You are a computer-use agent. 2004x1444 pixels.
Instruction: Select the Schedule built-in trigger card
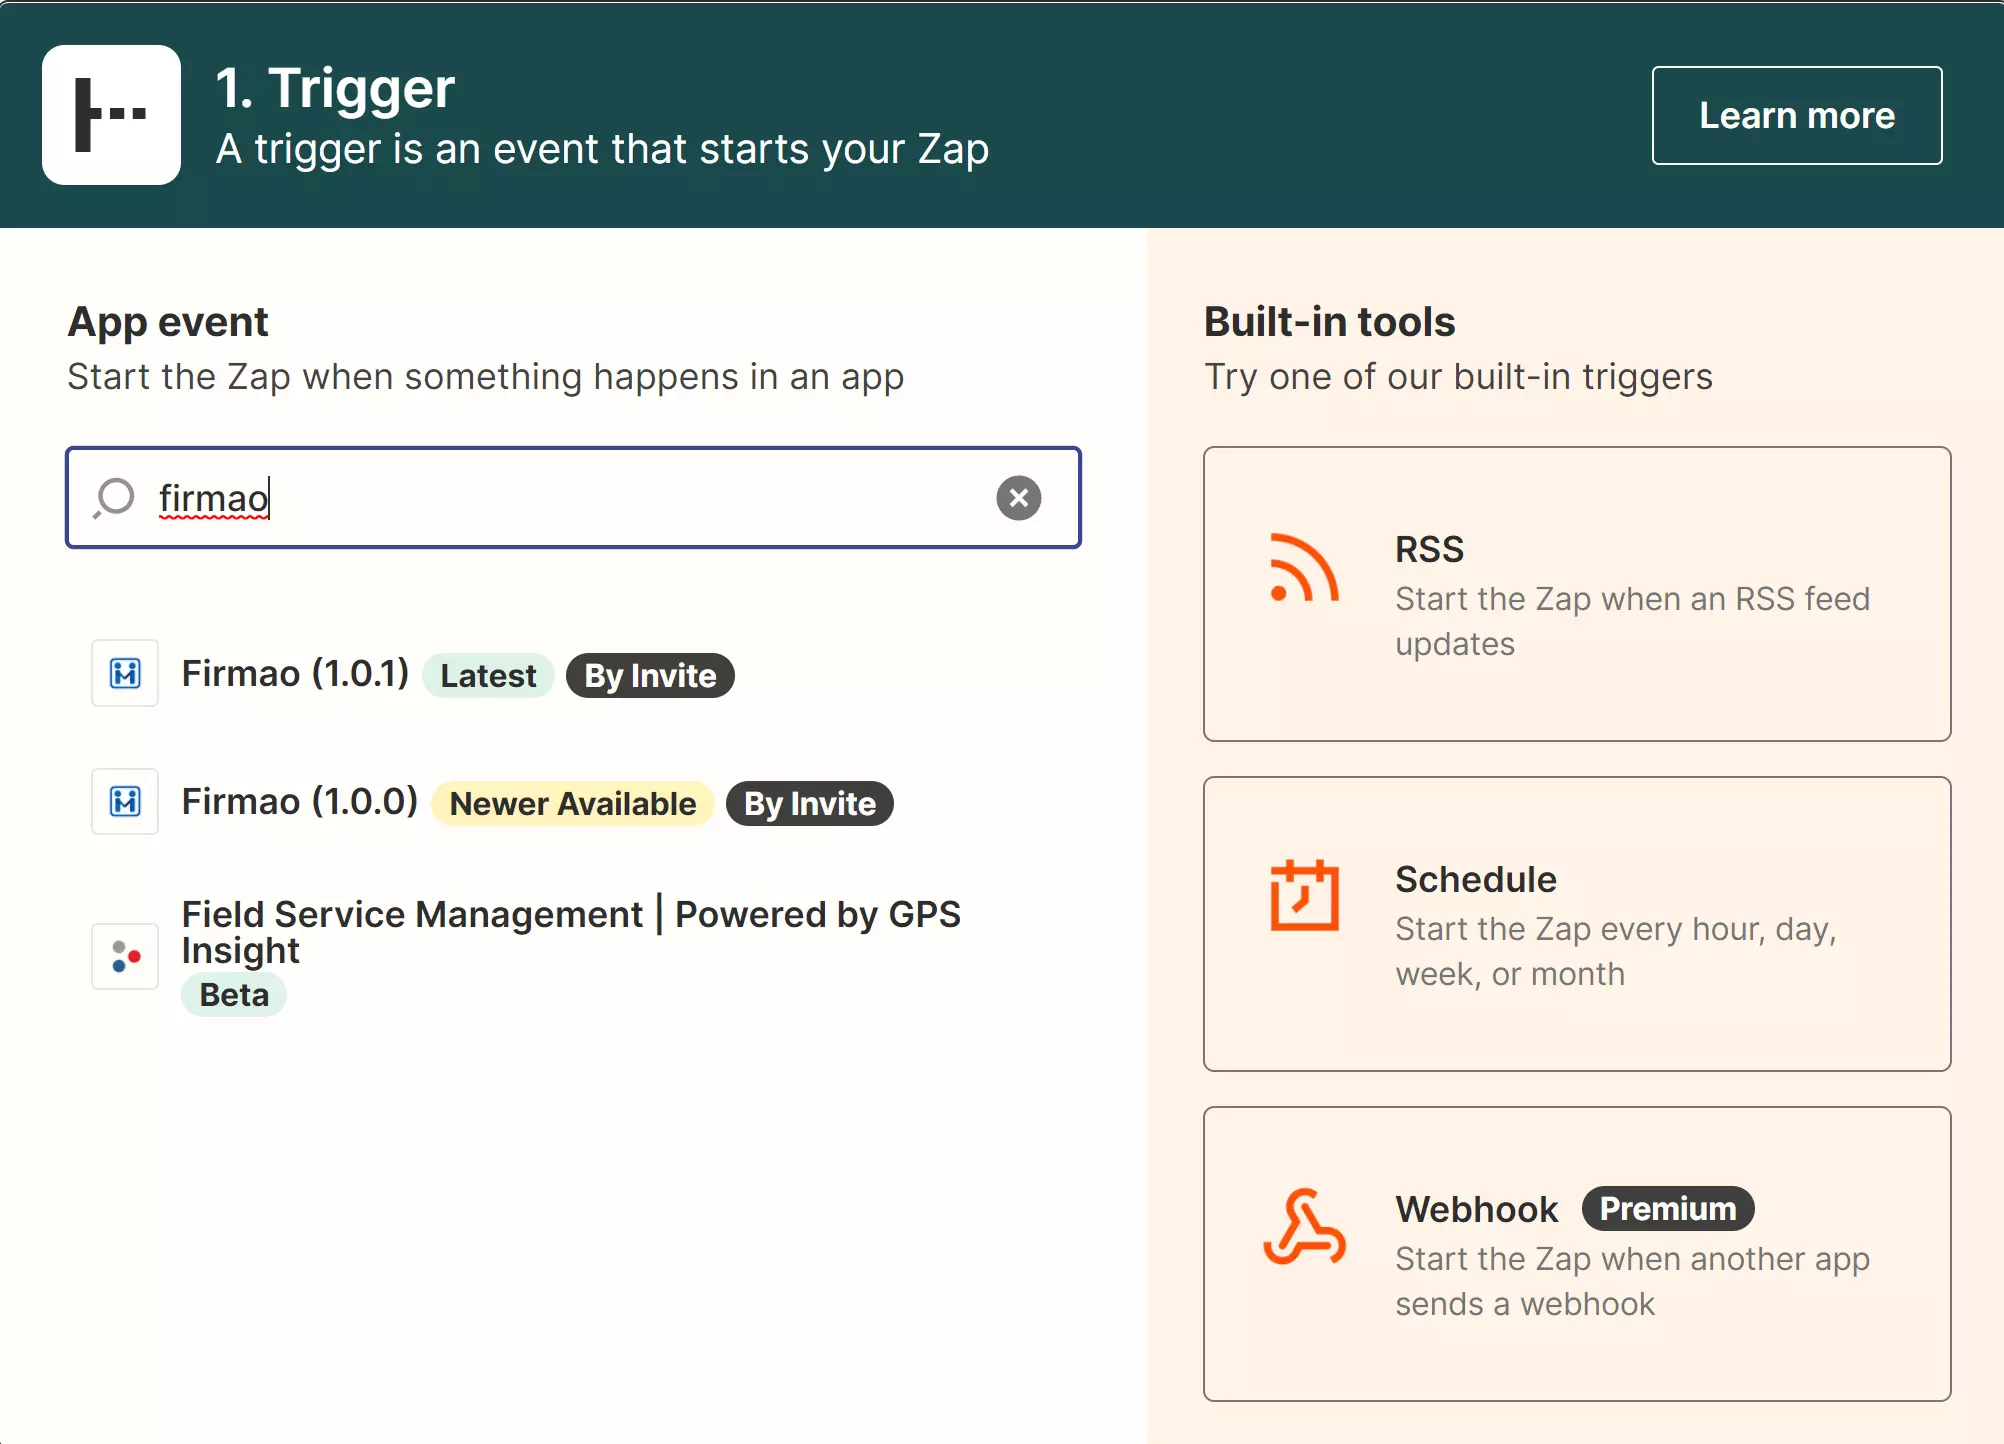(1577, 924)
